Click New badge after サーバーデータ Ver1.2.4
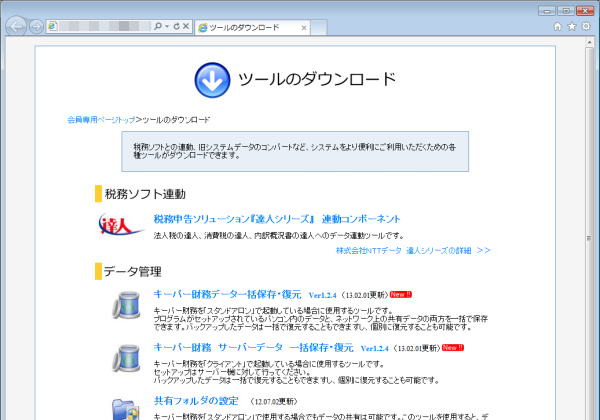The width and height of the screenshot is (600, 420). [453, 348]
